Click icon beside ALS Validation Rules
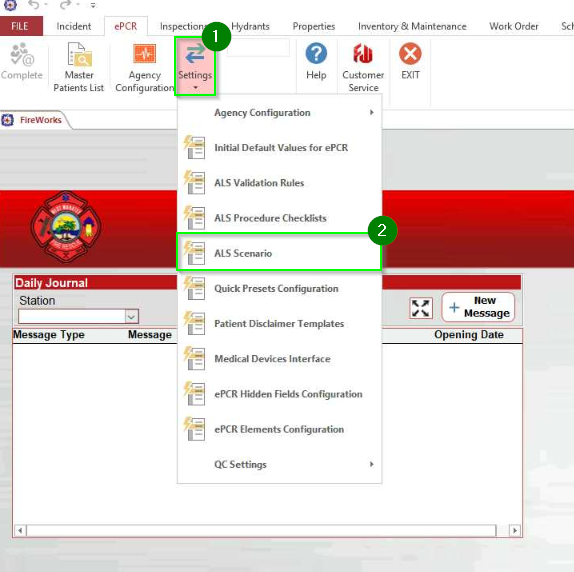The image size is (574, 572). (194, 183)
